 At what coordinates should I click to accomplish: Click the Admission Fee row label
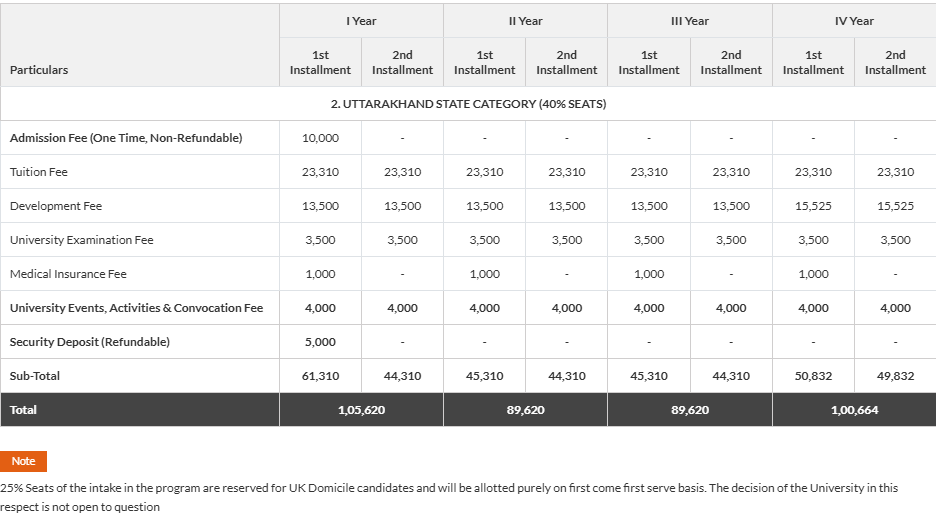coord(126,138)
